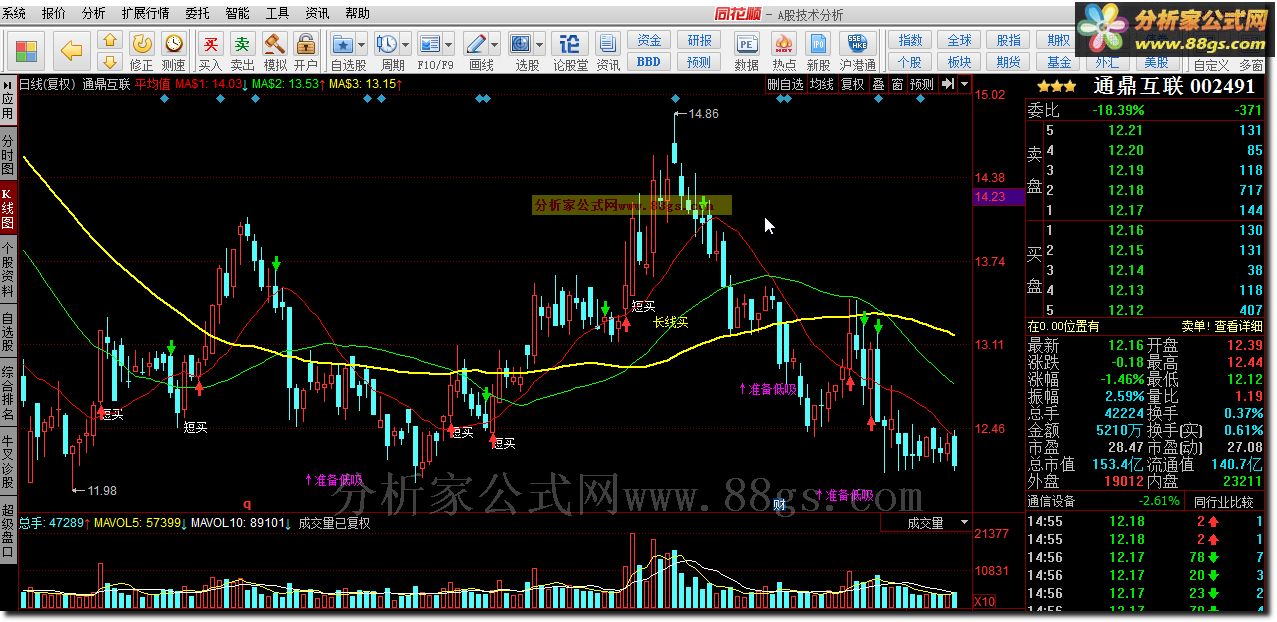Click the yellow up arrow button
1277x622 pixels.
coord(110,40)
